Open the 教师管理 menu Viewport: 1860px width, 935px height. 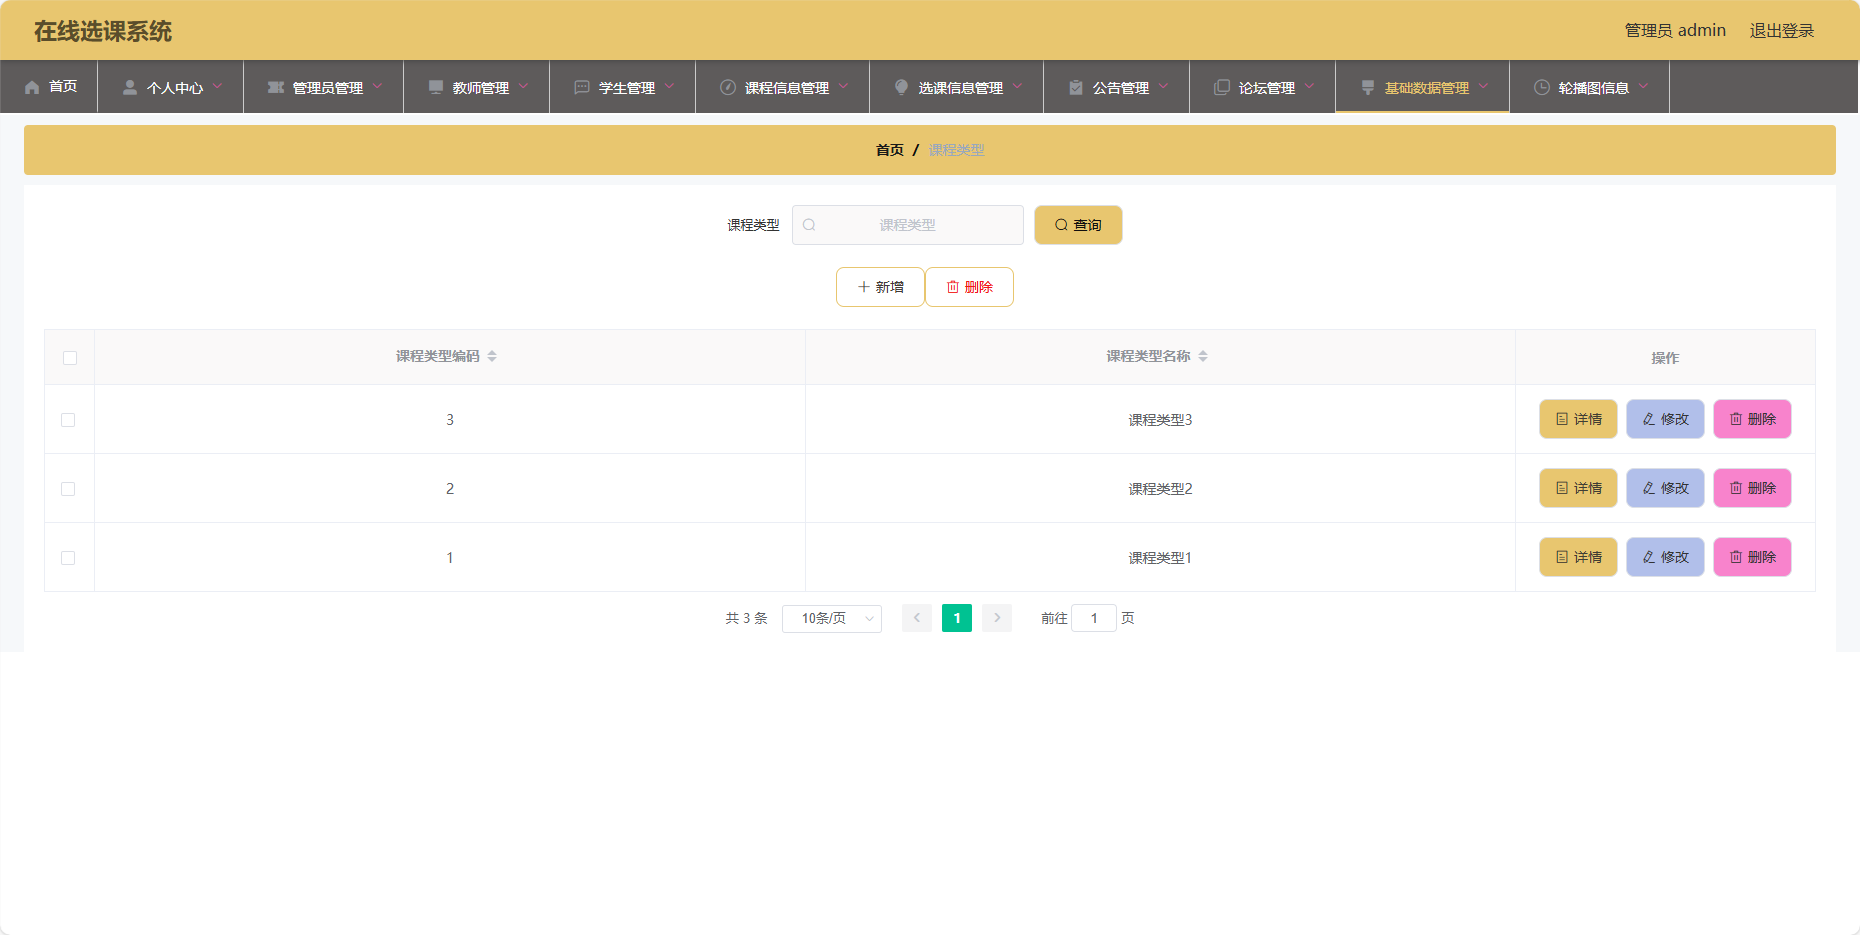pos(477,87)
